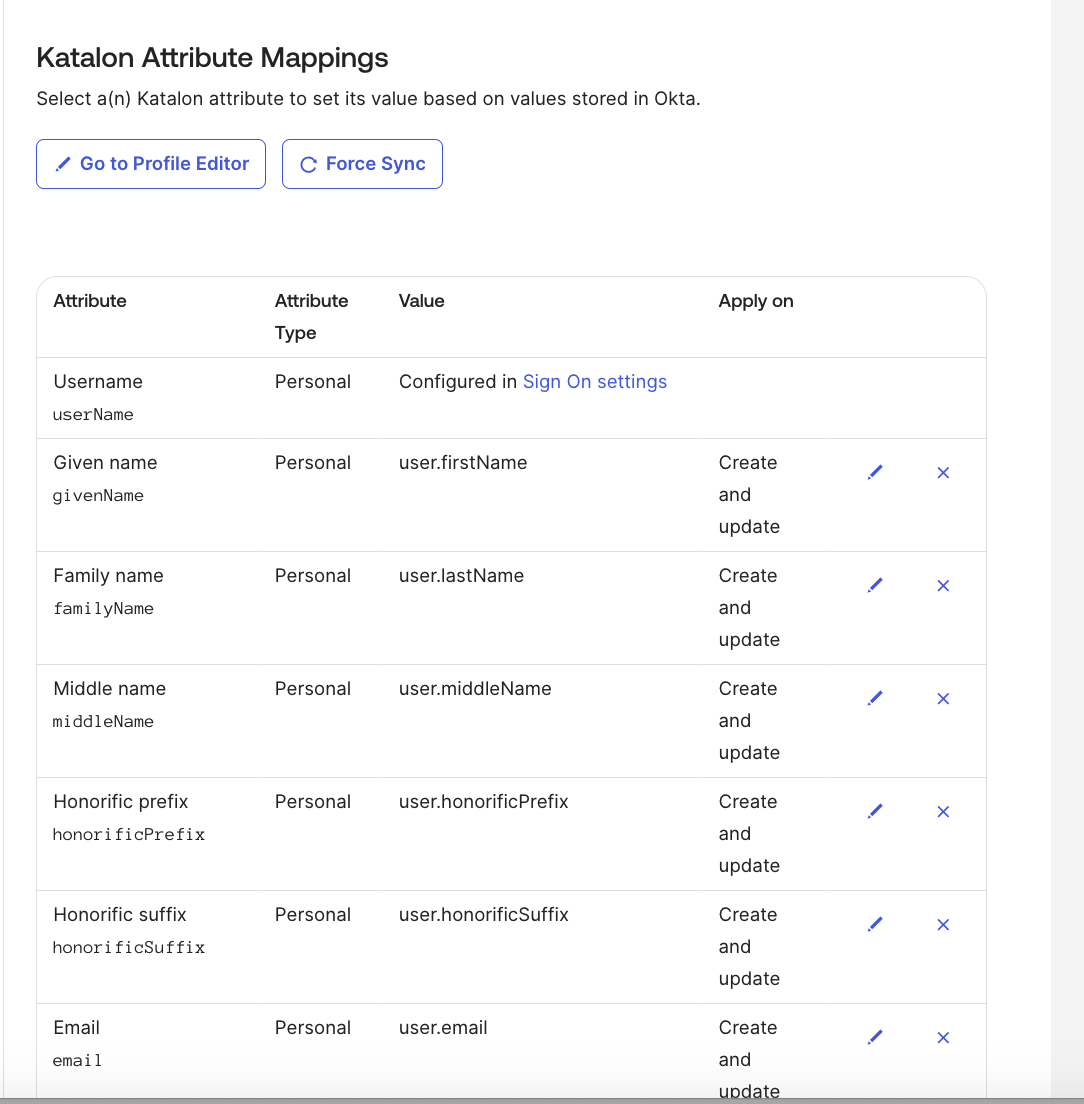The height and width of the screenshot is (1104, 1084).
Task: Click the Value column header
Action: click(x=422, y=301)
